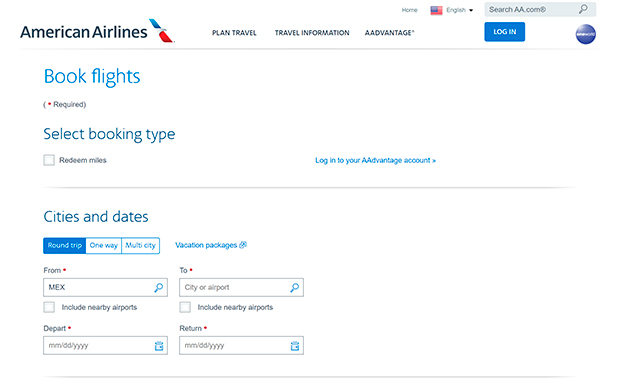Click the From field containing MEX
The width and height of the screenshot is (620, 380).
[105, 287]
